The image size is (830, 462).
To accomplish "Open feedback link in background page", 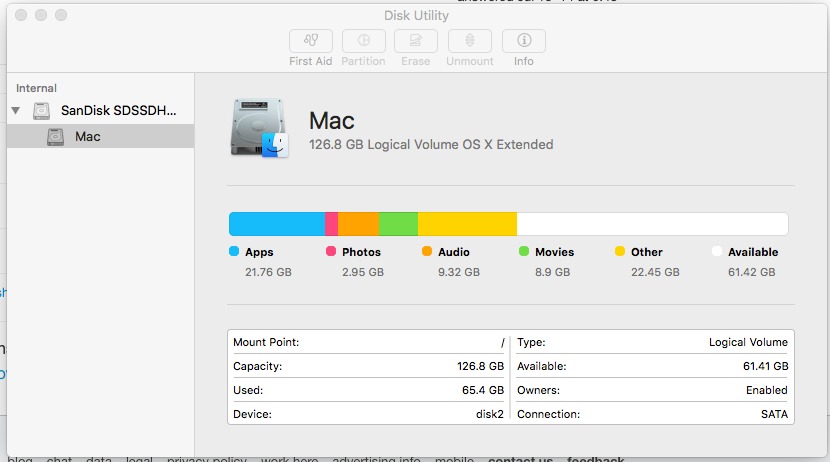I will (x=596, y=459).
